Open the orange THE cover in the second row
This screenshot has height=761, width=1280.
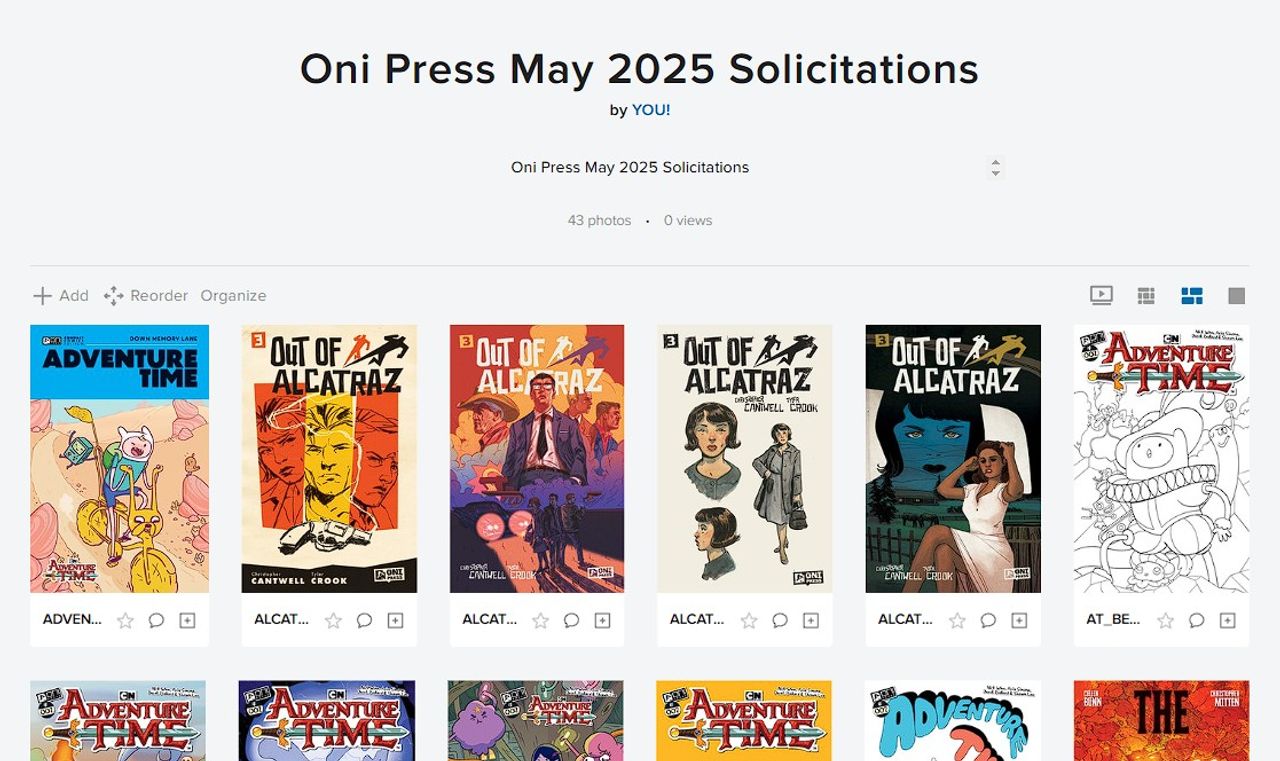[1161, 721]
